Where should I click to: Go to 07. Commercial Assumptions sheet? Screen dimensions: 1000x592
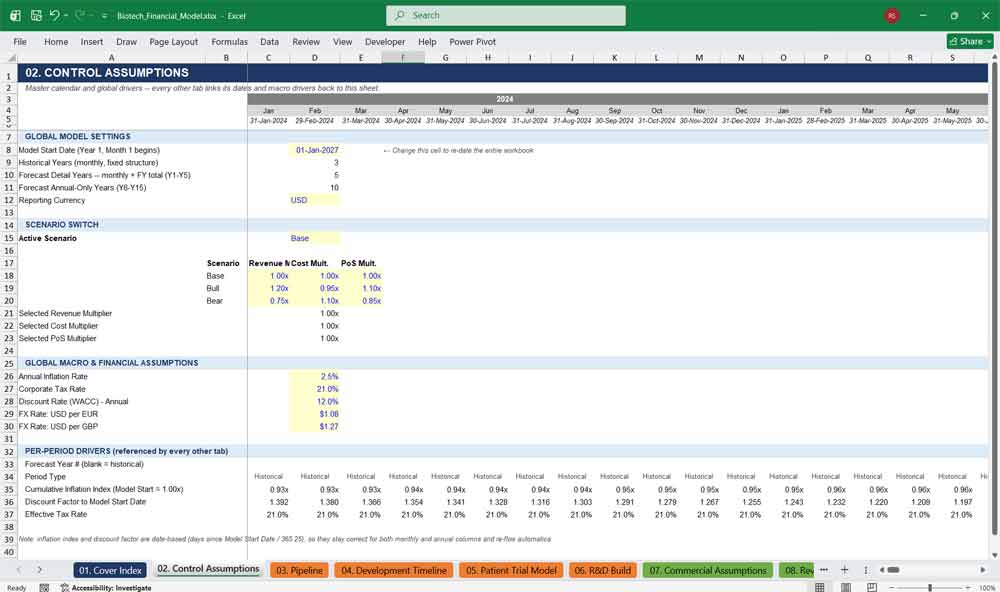(708, 570)
